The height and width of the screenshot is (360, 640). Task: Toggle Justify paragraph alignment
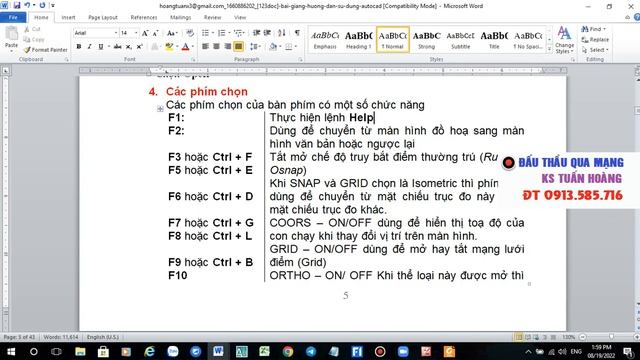point(238,47)
